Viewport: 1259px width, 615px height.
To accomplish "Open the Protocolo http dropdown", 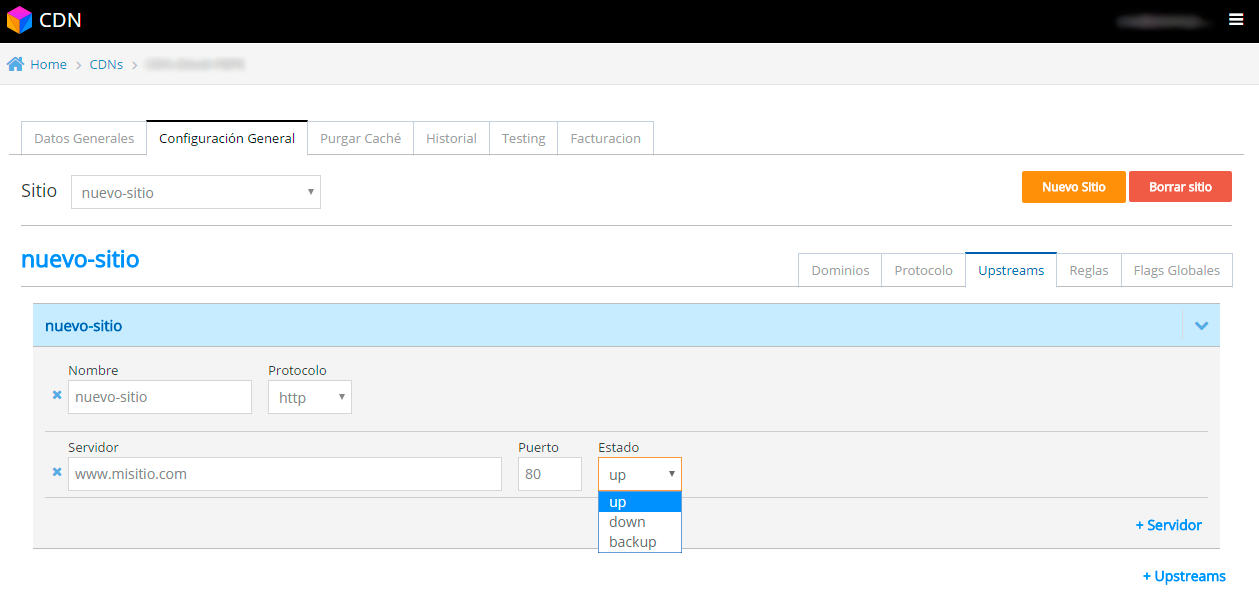I will [x=309, y=397].
